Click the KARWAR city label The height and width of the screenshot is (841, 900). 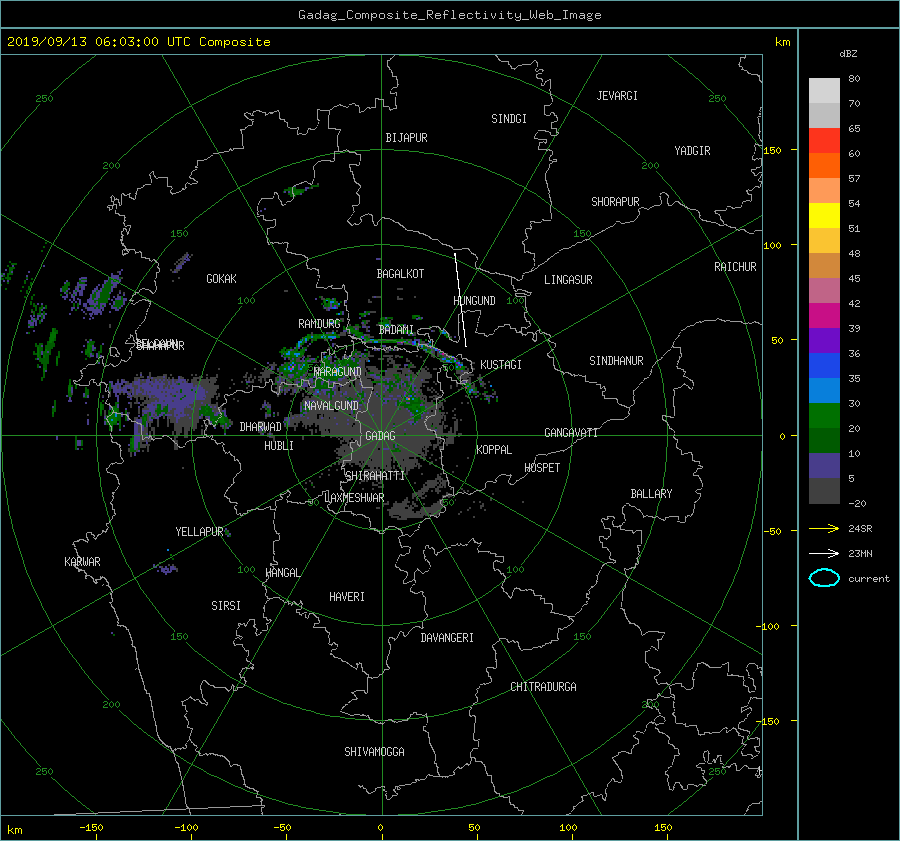tap(82, 562)
